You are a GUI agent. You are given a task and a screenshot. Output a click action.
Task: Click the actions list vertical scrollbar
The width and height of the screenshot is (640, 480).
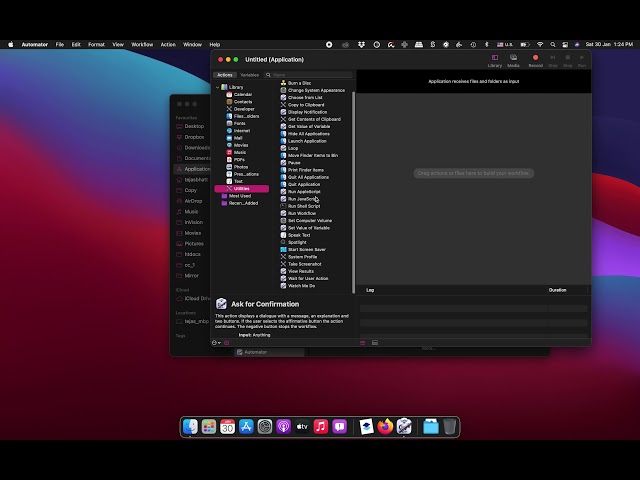(x=353, y=192)
